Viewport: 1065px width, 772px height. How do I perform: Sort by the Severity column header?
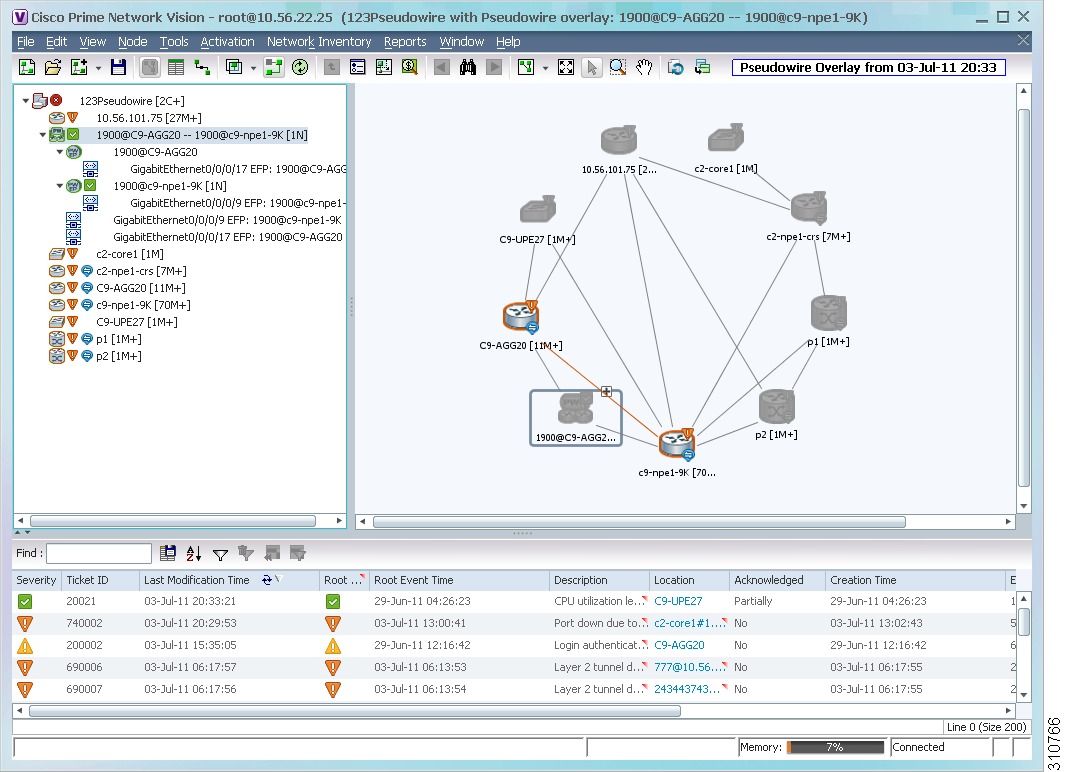tap(36, 580)
